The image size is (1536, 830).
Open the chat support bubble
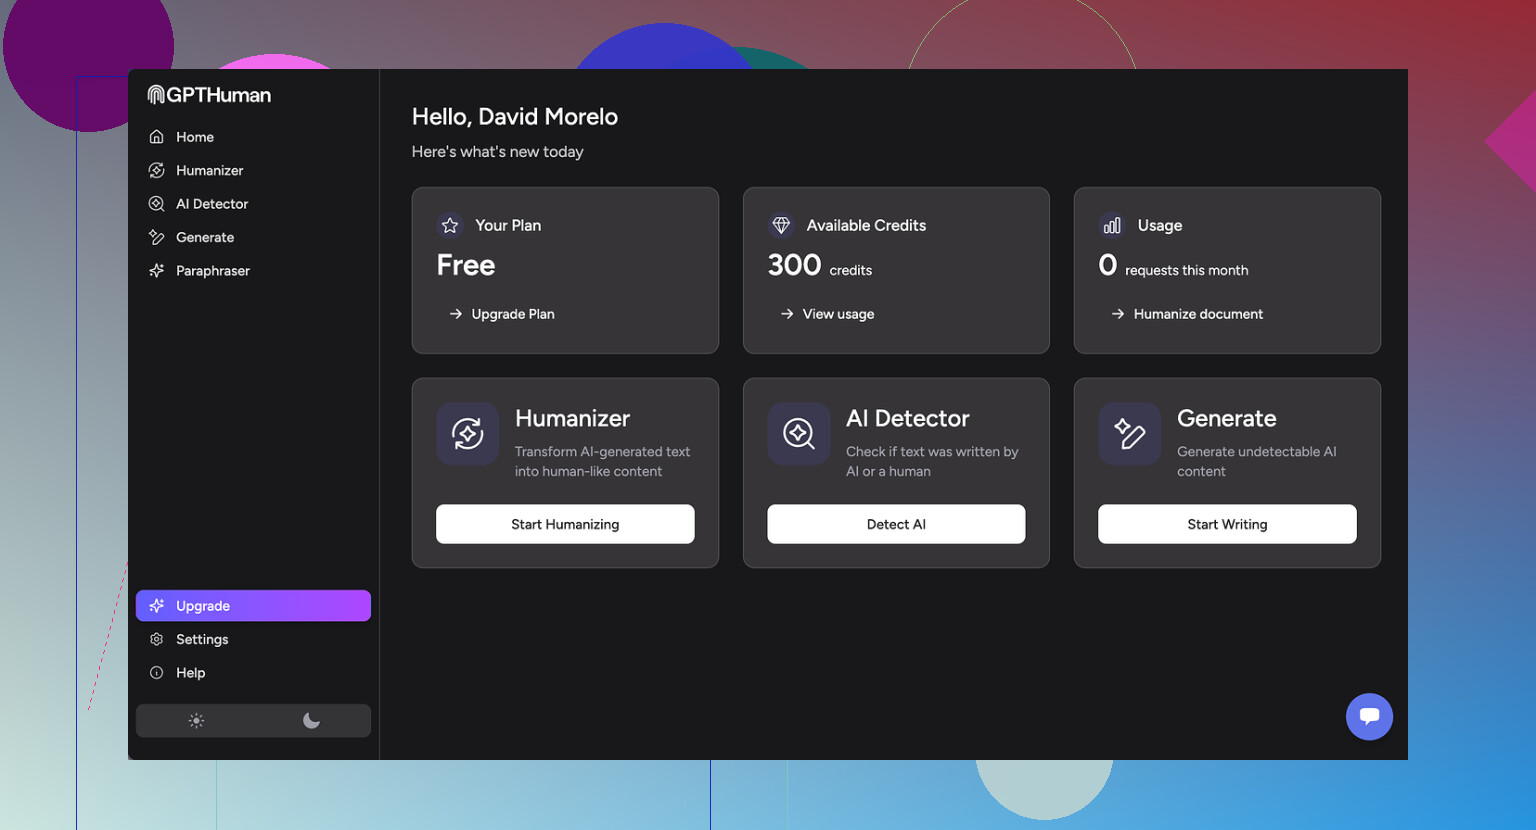click(x=1369, y=716)
